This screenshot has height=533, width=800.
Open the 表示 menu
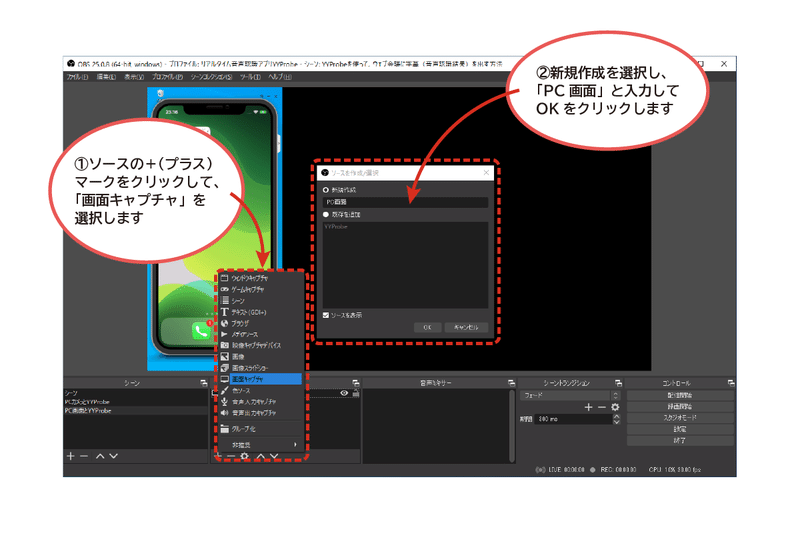[x=134, y=77]
